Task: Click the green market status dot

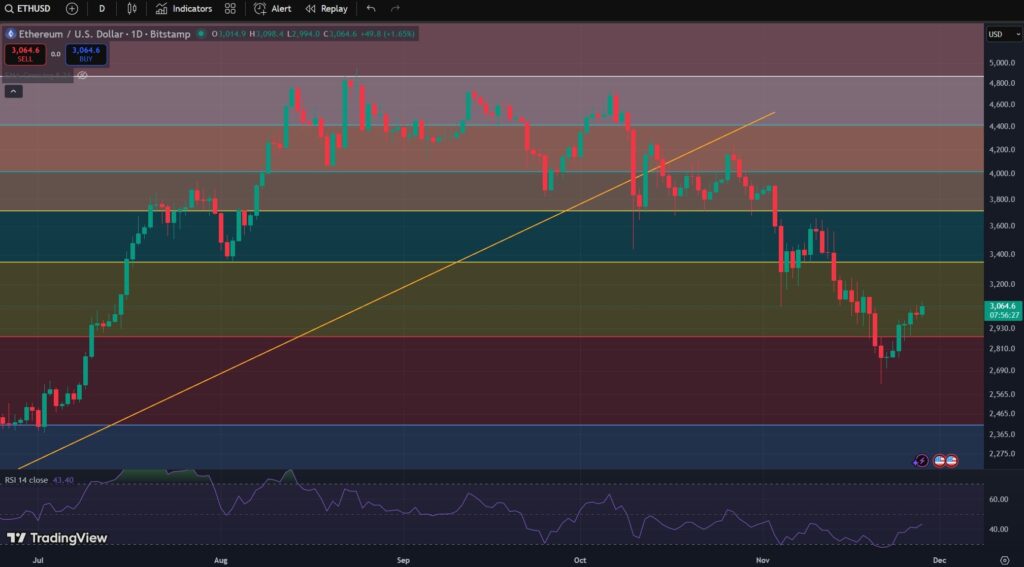Action: click(201, 34)
